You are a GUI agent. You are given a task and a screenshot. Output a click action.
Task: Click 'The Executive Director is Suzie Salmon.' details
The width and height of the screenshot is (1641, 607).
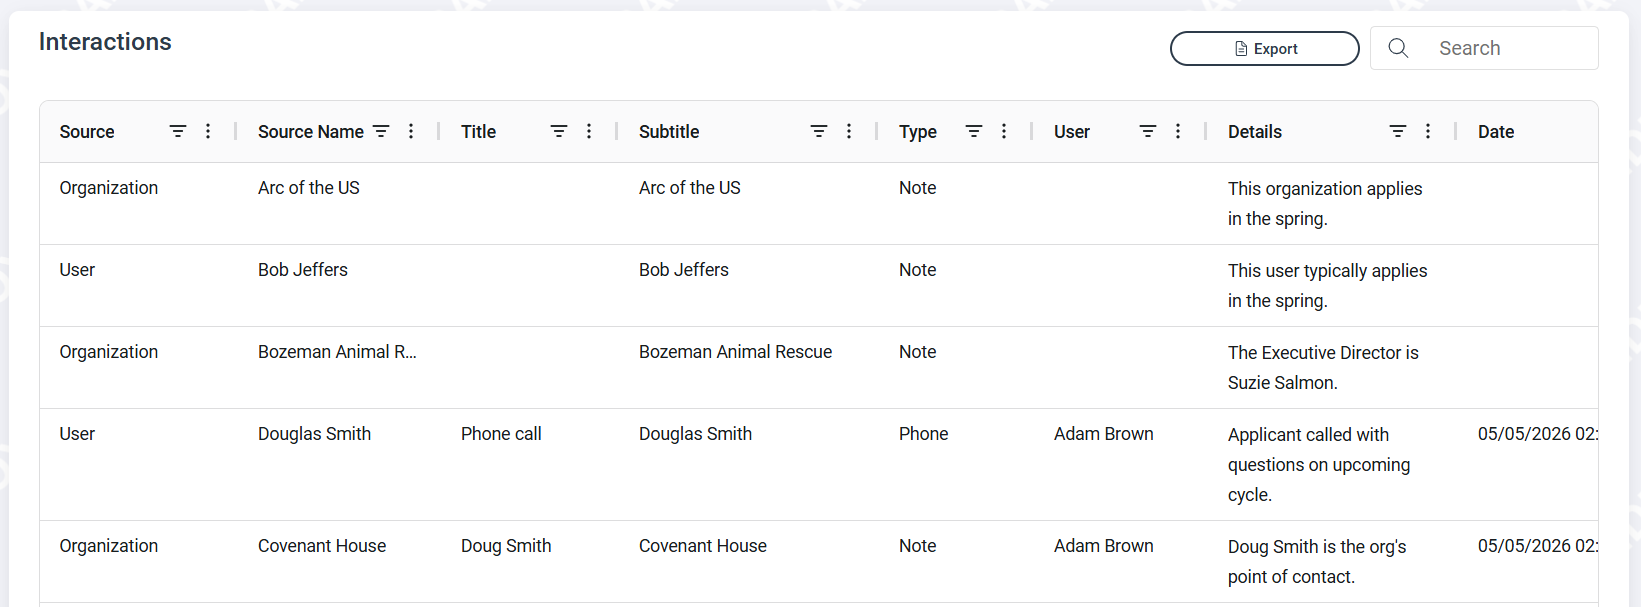pos(1323,368)
